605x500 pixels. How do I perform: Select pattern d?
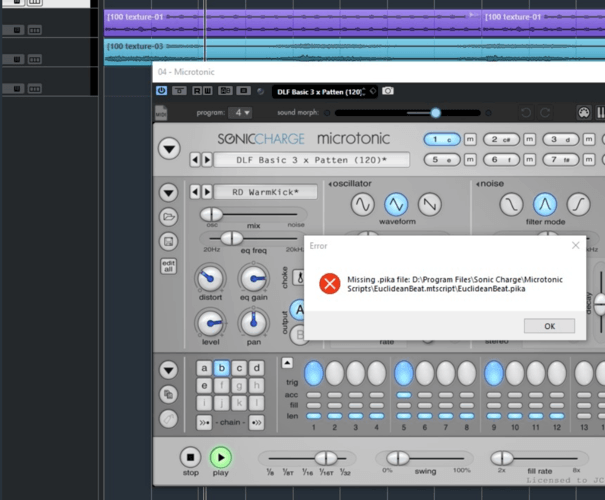257,368
